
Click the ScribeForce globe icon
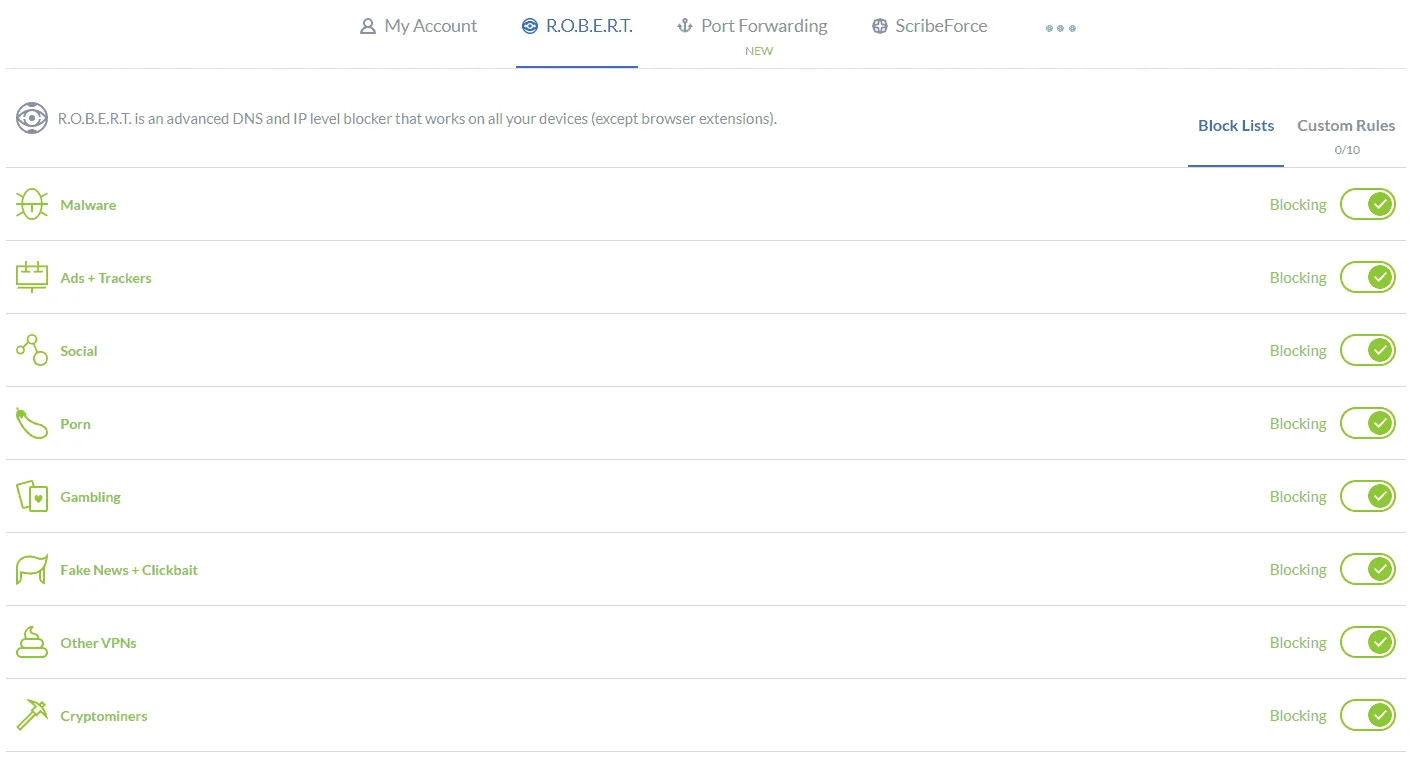pos(879,26)
